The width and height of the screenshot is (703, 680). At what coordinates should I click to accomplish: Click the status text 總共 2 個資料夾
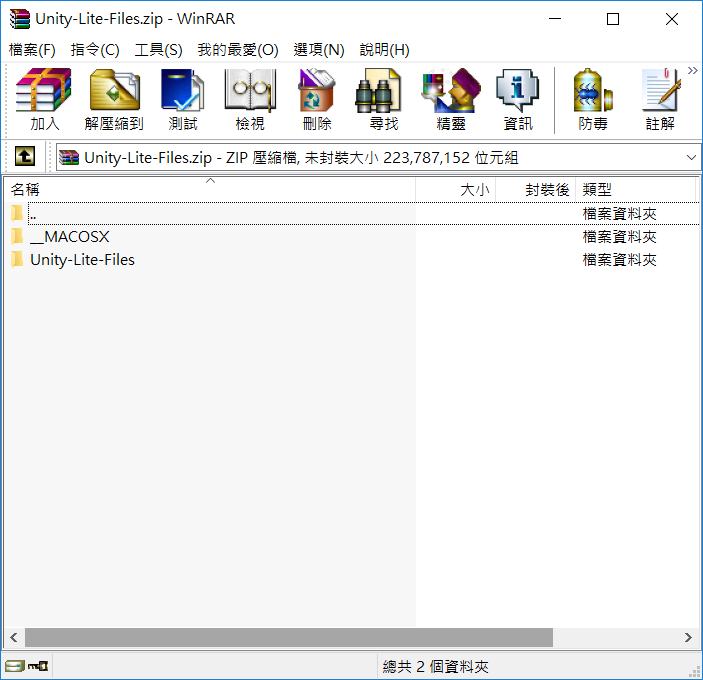[x=435, y=667]
